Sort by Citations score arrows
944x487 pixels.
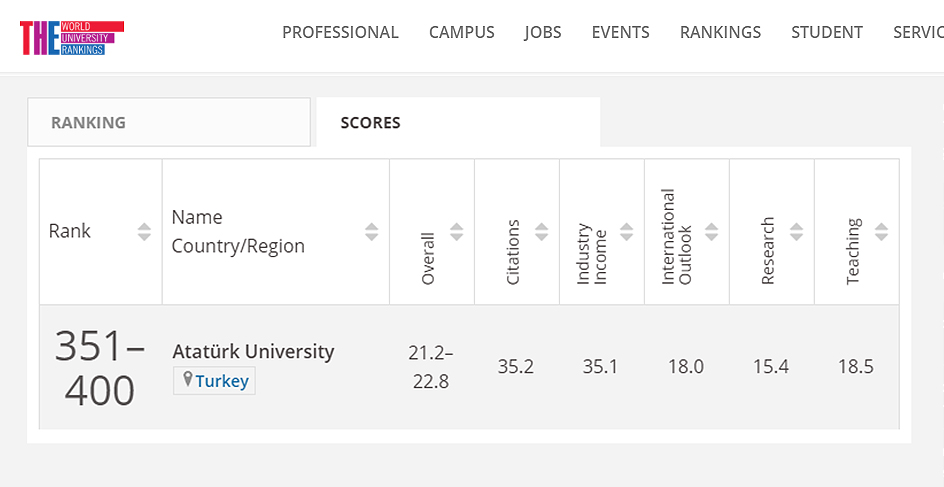click(542, 232)
